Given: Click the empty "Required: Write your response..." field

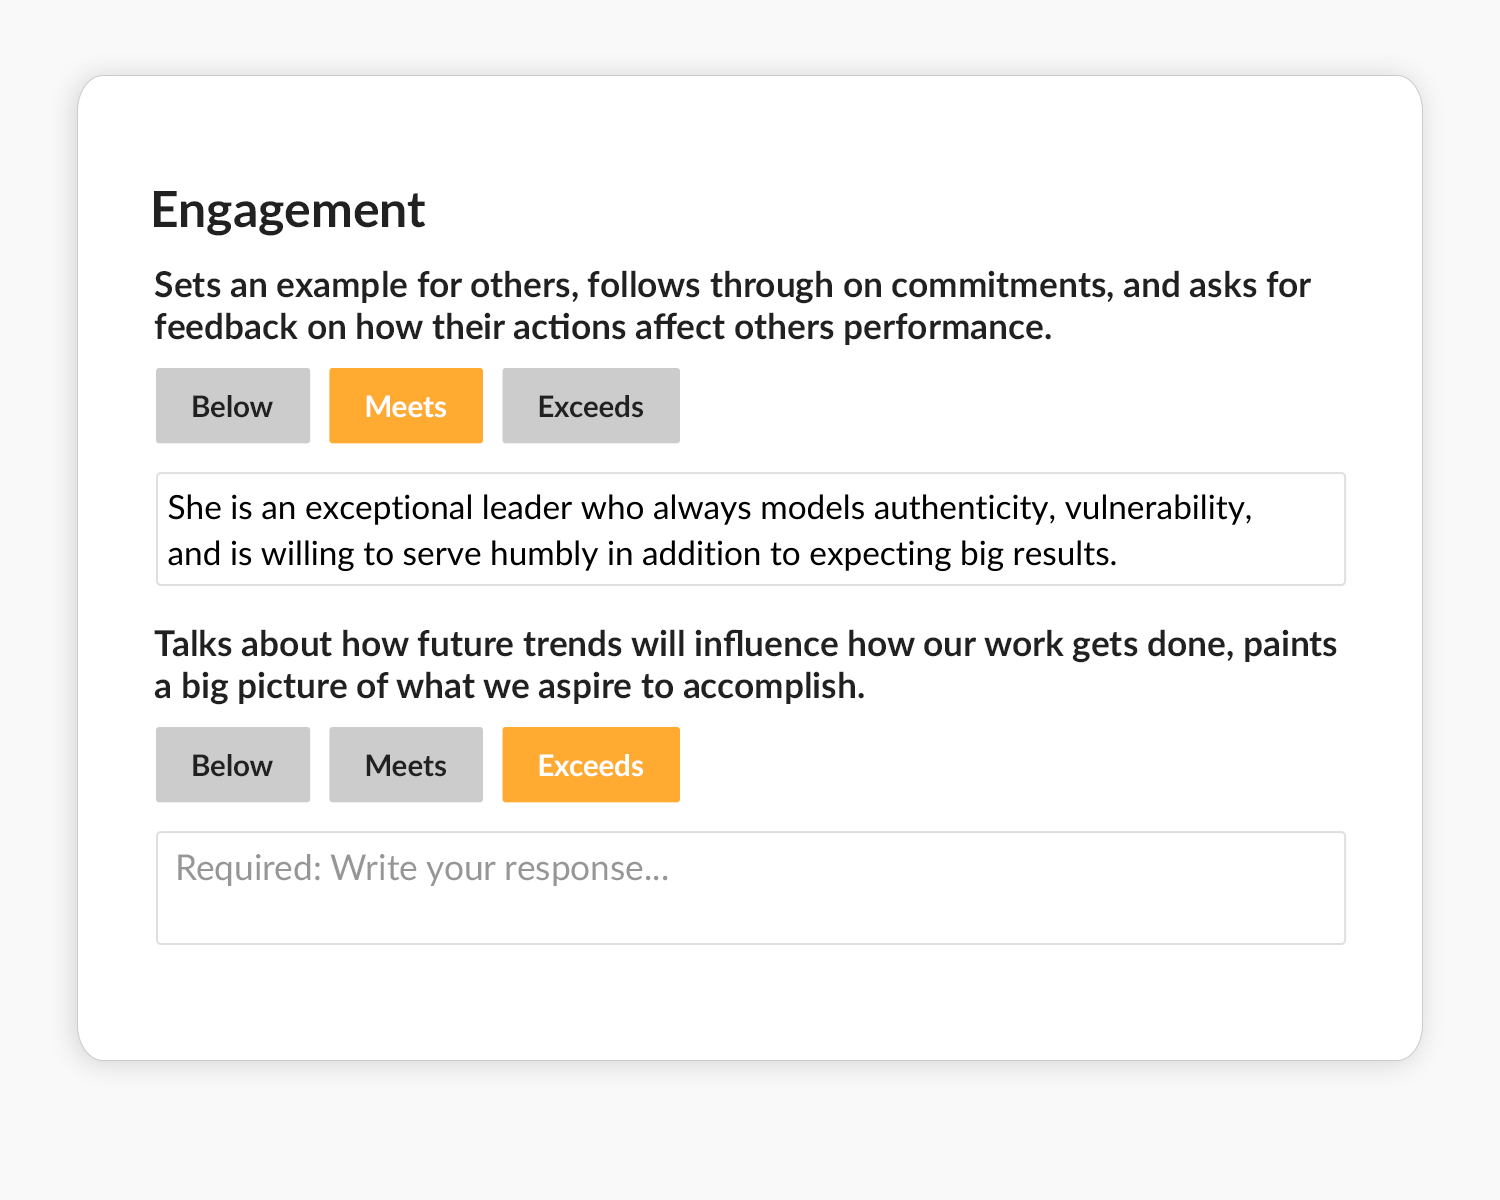Looking at the screenshot, I should [x=750, y=888].
